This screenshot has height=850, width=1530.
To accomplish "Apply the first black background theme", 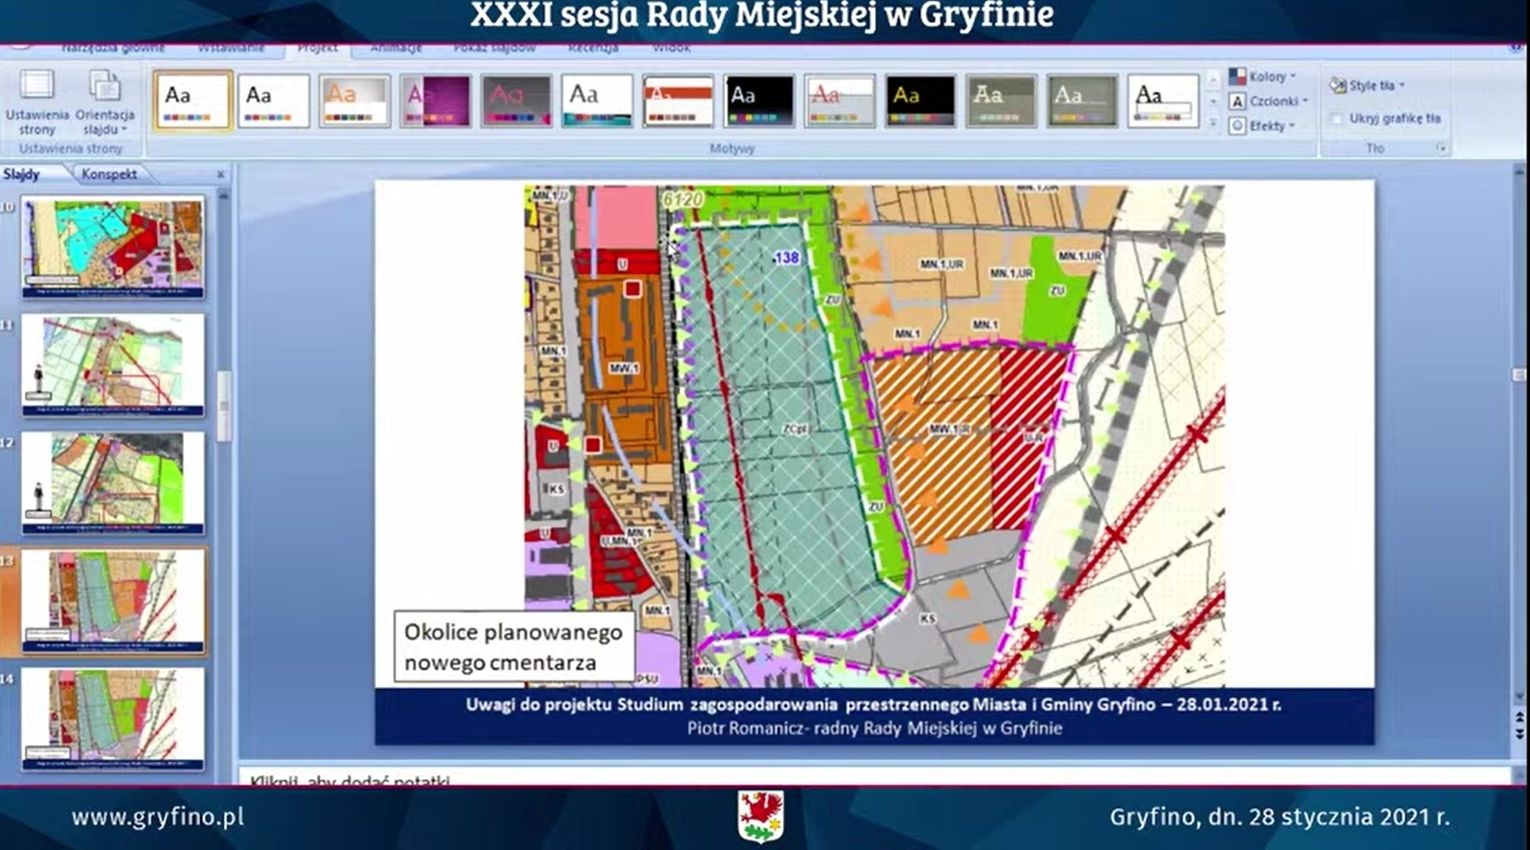I will click(x=759, y=101).
